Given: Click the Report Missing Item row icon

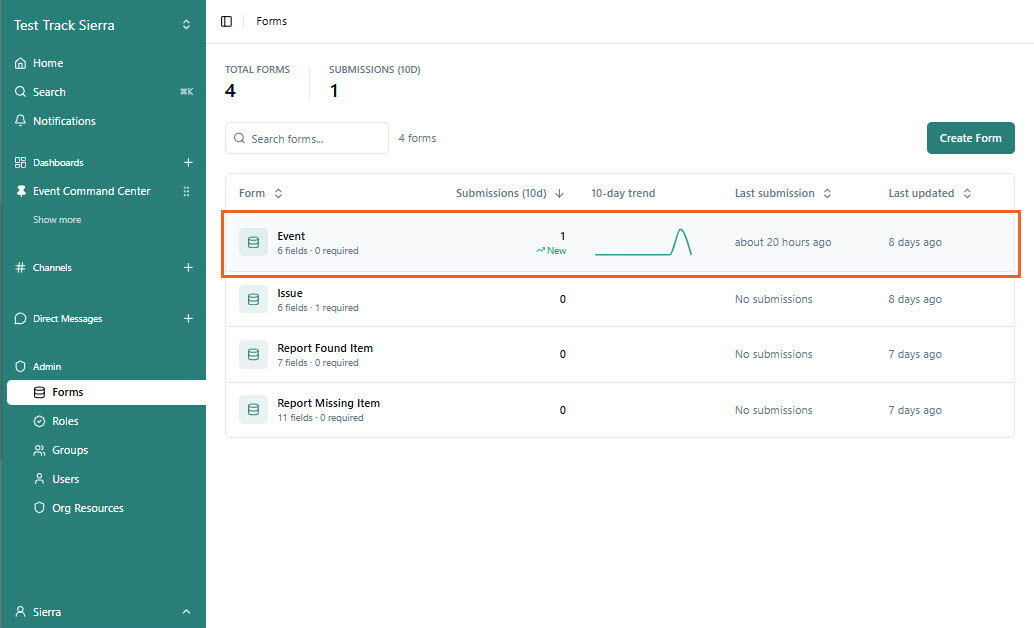Looking at the screenshot, I should (253, 410).
